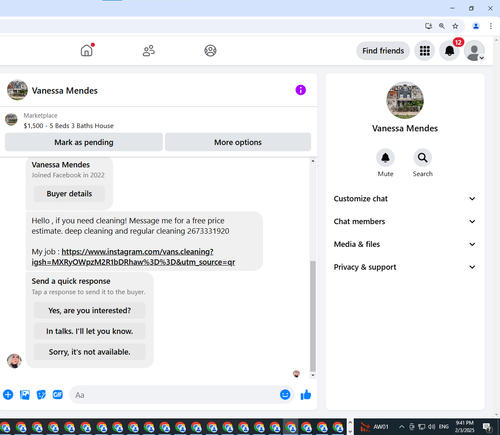Viewport: 500px width, 435px height.
Task: Open the Groups icon in top navigation
Action: 210,51
